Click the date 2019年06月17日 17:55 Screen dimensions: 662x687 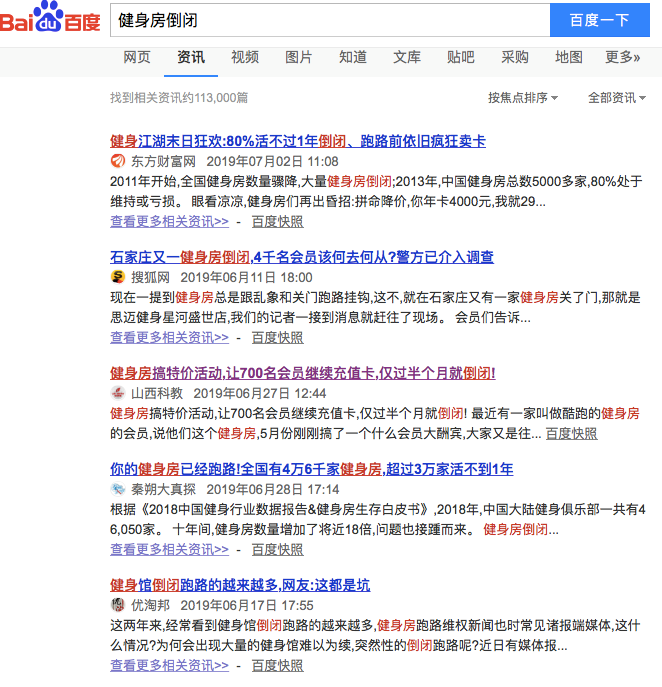click(x=247, y=605)
